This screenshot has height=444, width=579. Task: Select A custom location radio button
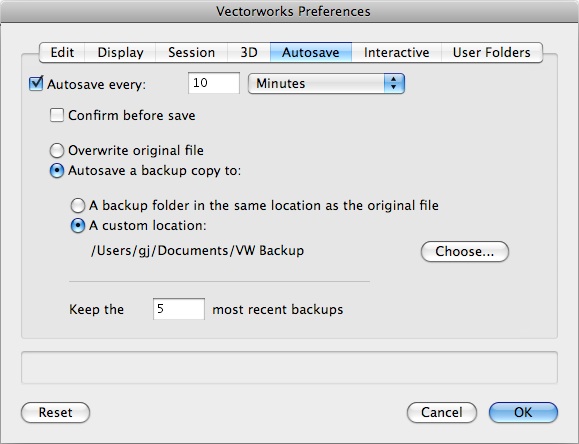point(78,225)
